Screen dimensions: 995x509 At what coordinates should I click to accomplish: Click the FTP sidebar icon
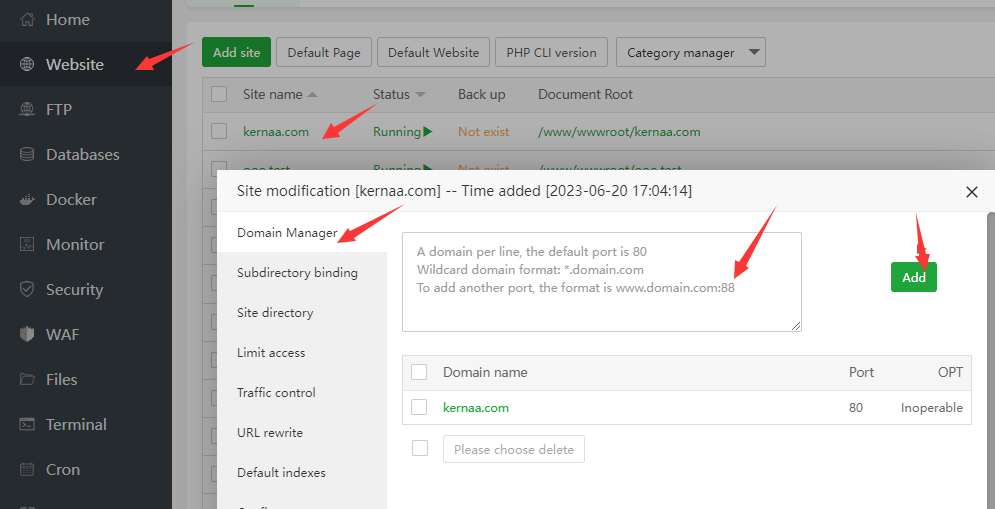click(28, 110)
